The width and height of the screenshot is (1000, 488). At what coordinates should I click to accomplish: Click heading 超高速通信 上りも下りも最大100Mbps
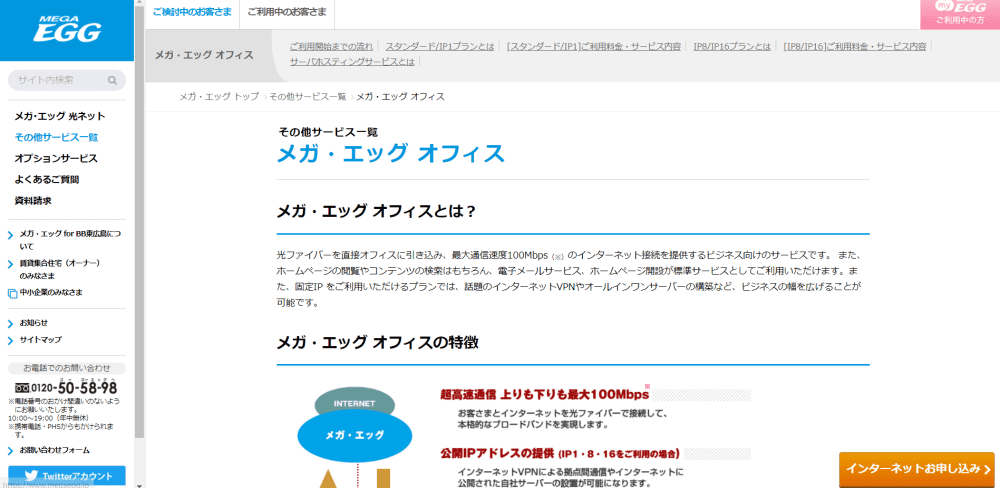coord(544,394)
